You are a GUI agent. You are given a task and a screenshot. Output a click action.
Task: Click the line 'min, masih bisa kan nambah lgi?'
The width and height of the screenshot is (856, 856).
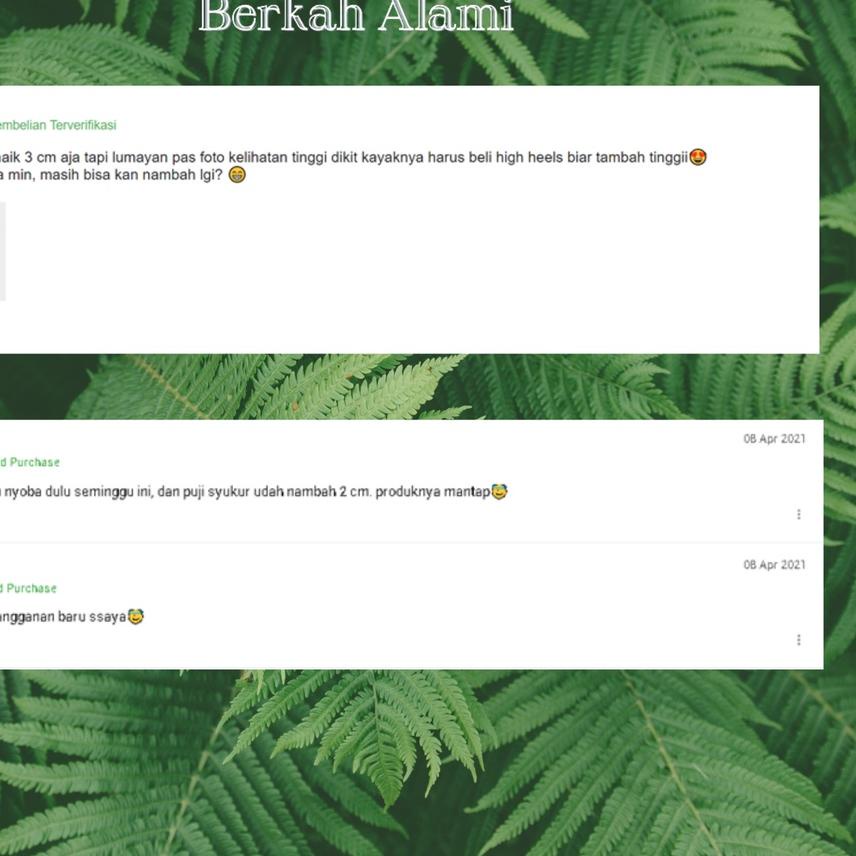click(112, 175)
